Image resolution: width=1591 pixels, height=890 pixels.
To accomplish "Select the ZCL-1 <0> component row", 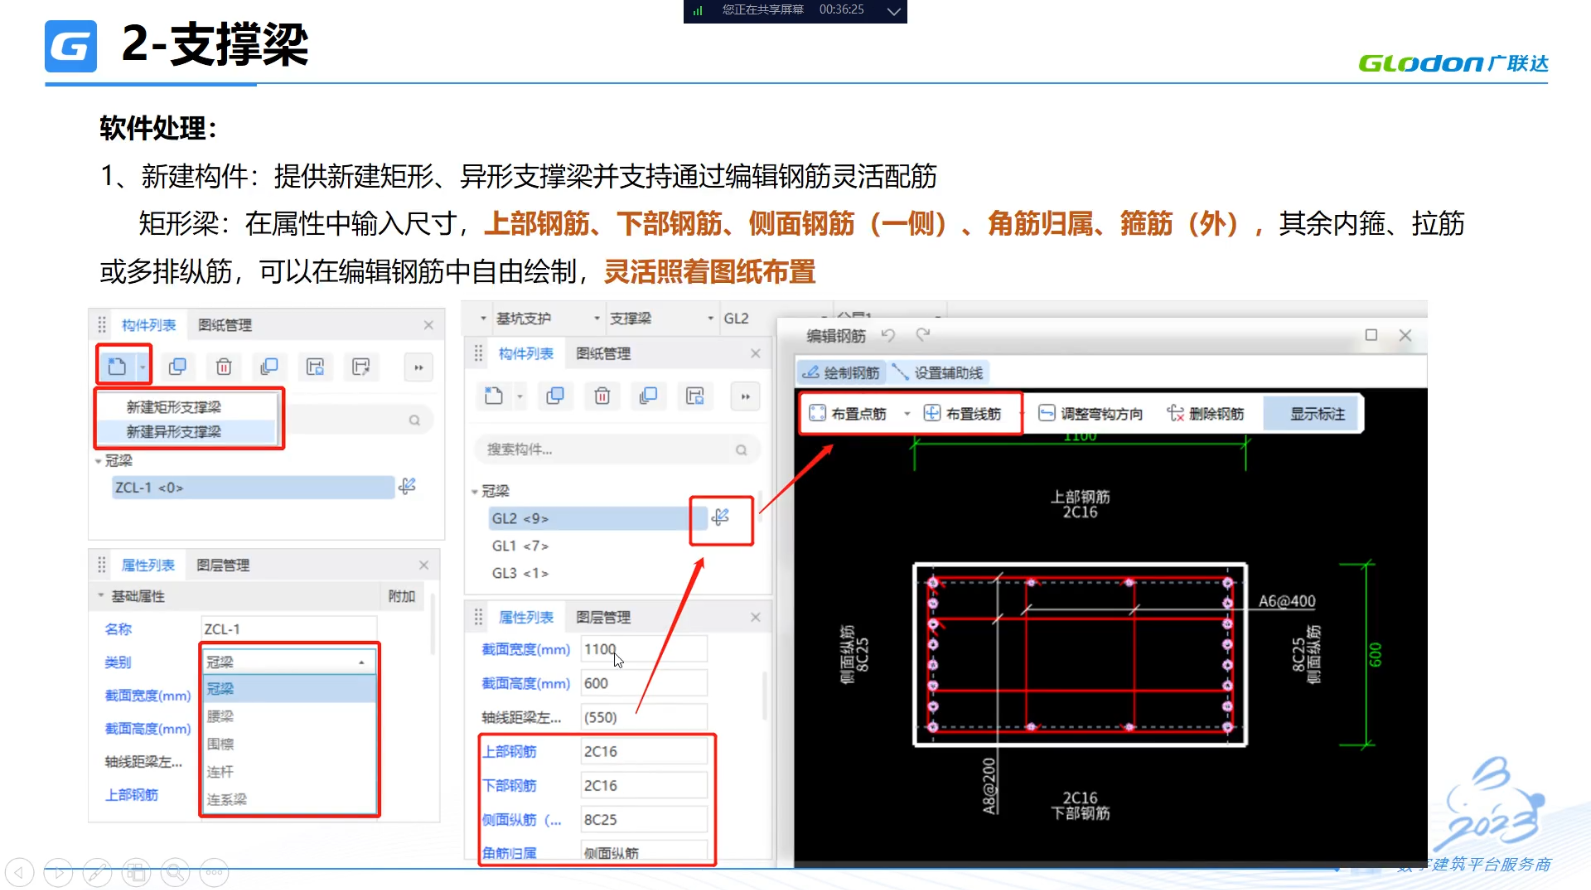I will [253, 488].
